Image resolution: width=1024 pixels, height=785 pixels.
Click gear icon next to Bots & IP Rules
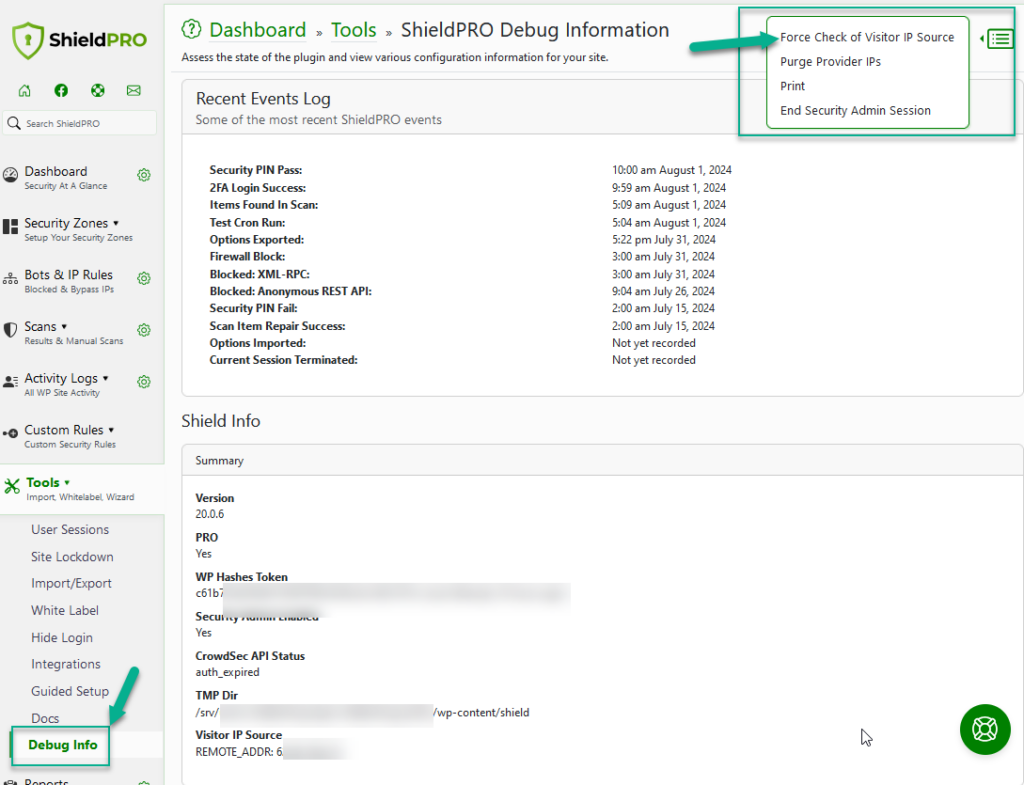tap(143, 278)
